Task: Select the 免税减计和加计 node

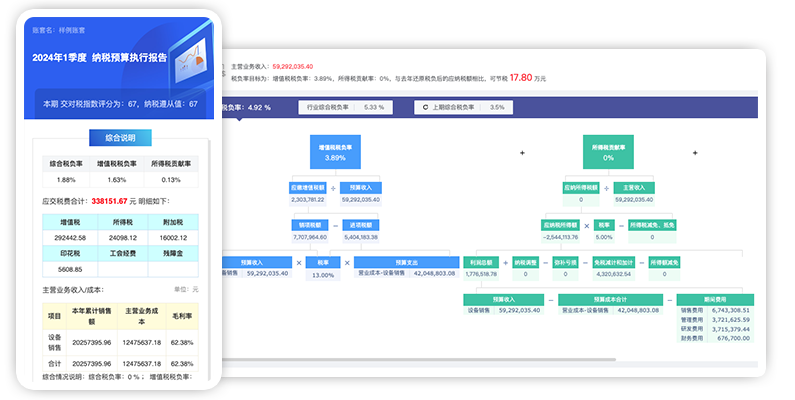Action: coord(613,263)
